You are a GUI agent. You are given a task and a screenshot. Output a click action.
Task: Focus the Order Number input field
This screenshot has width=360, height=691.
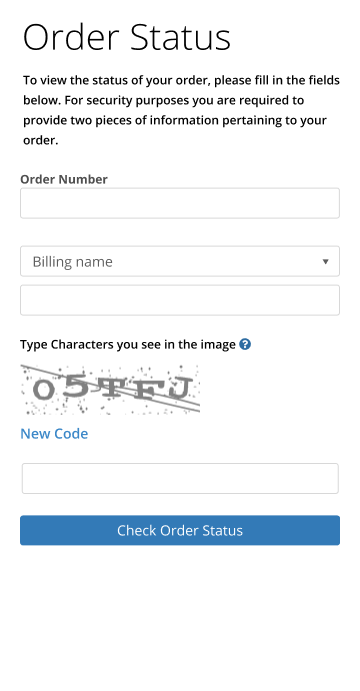point(180,203)
